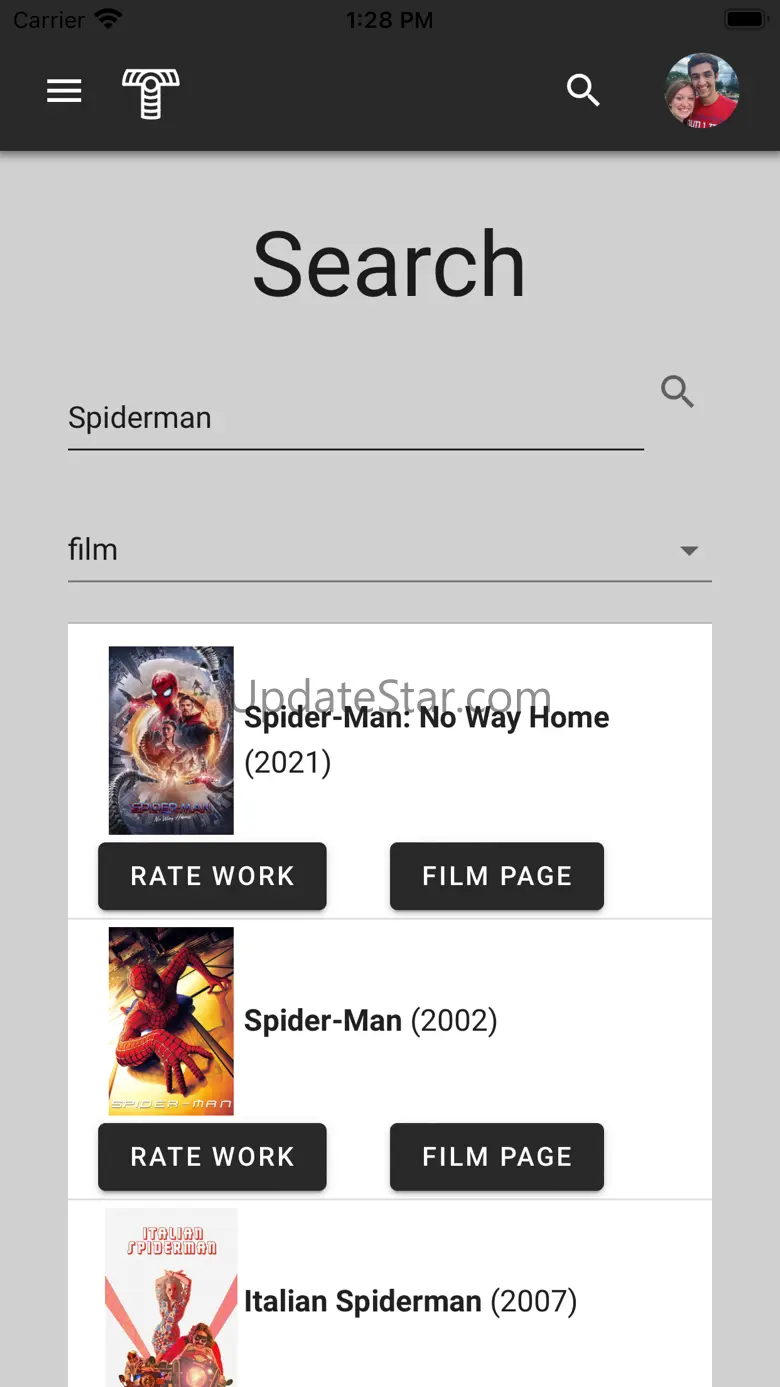Go to Spider-Man (2002) Film Page
Screen dimensions: 780x1387
click(x=497, y=1157)
